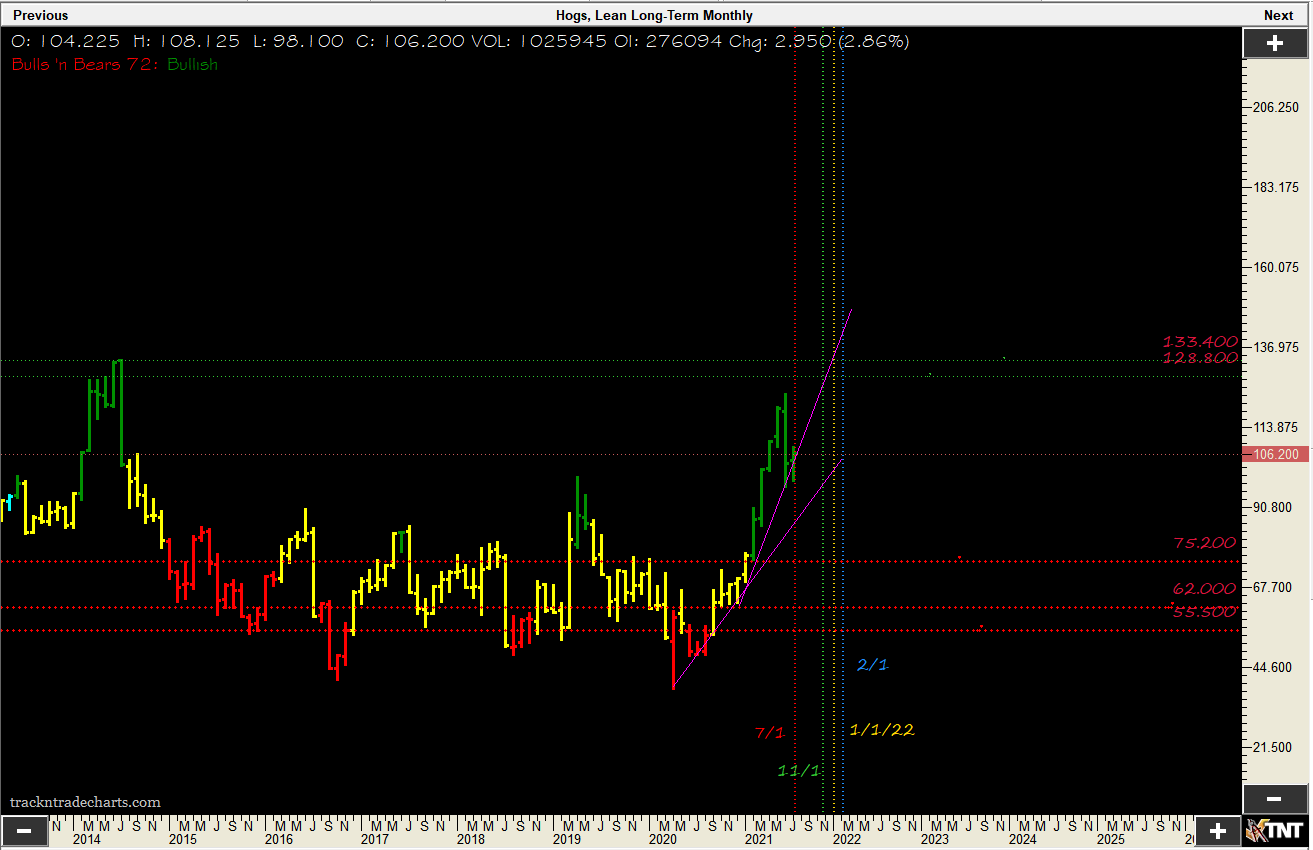Click the 1/1/22 date annotation

[882, 730]
